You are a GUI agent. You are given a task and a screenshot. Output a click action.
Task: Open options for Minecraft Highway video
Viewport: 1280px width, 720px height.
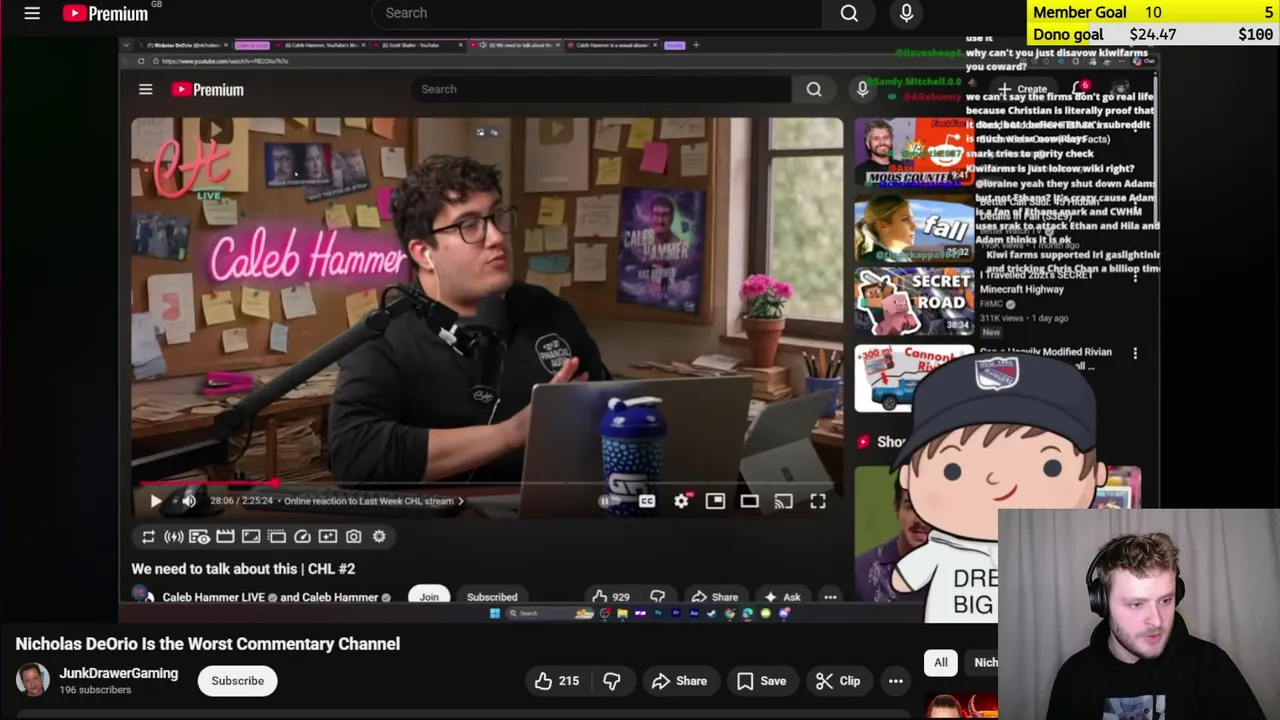1135,278
